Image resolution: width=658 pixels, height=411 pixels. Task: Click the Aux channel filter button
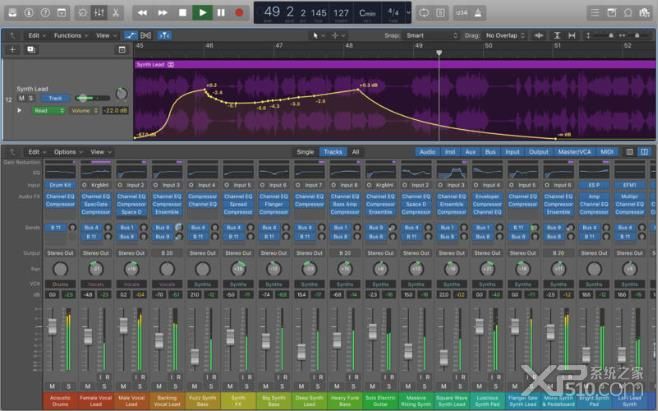tap(470, 152)
